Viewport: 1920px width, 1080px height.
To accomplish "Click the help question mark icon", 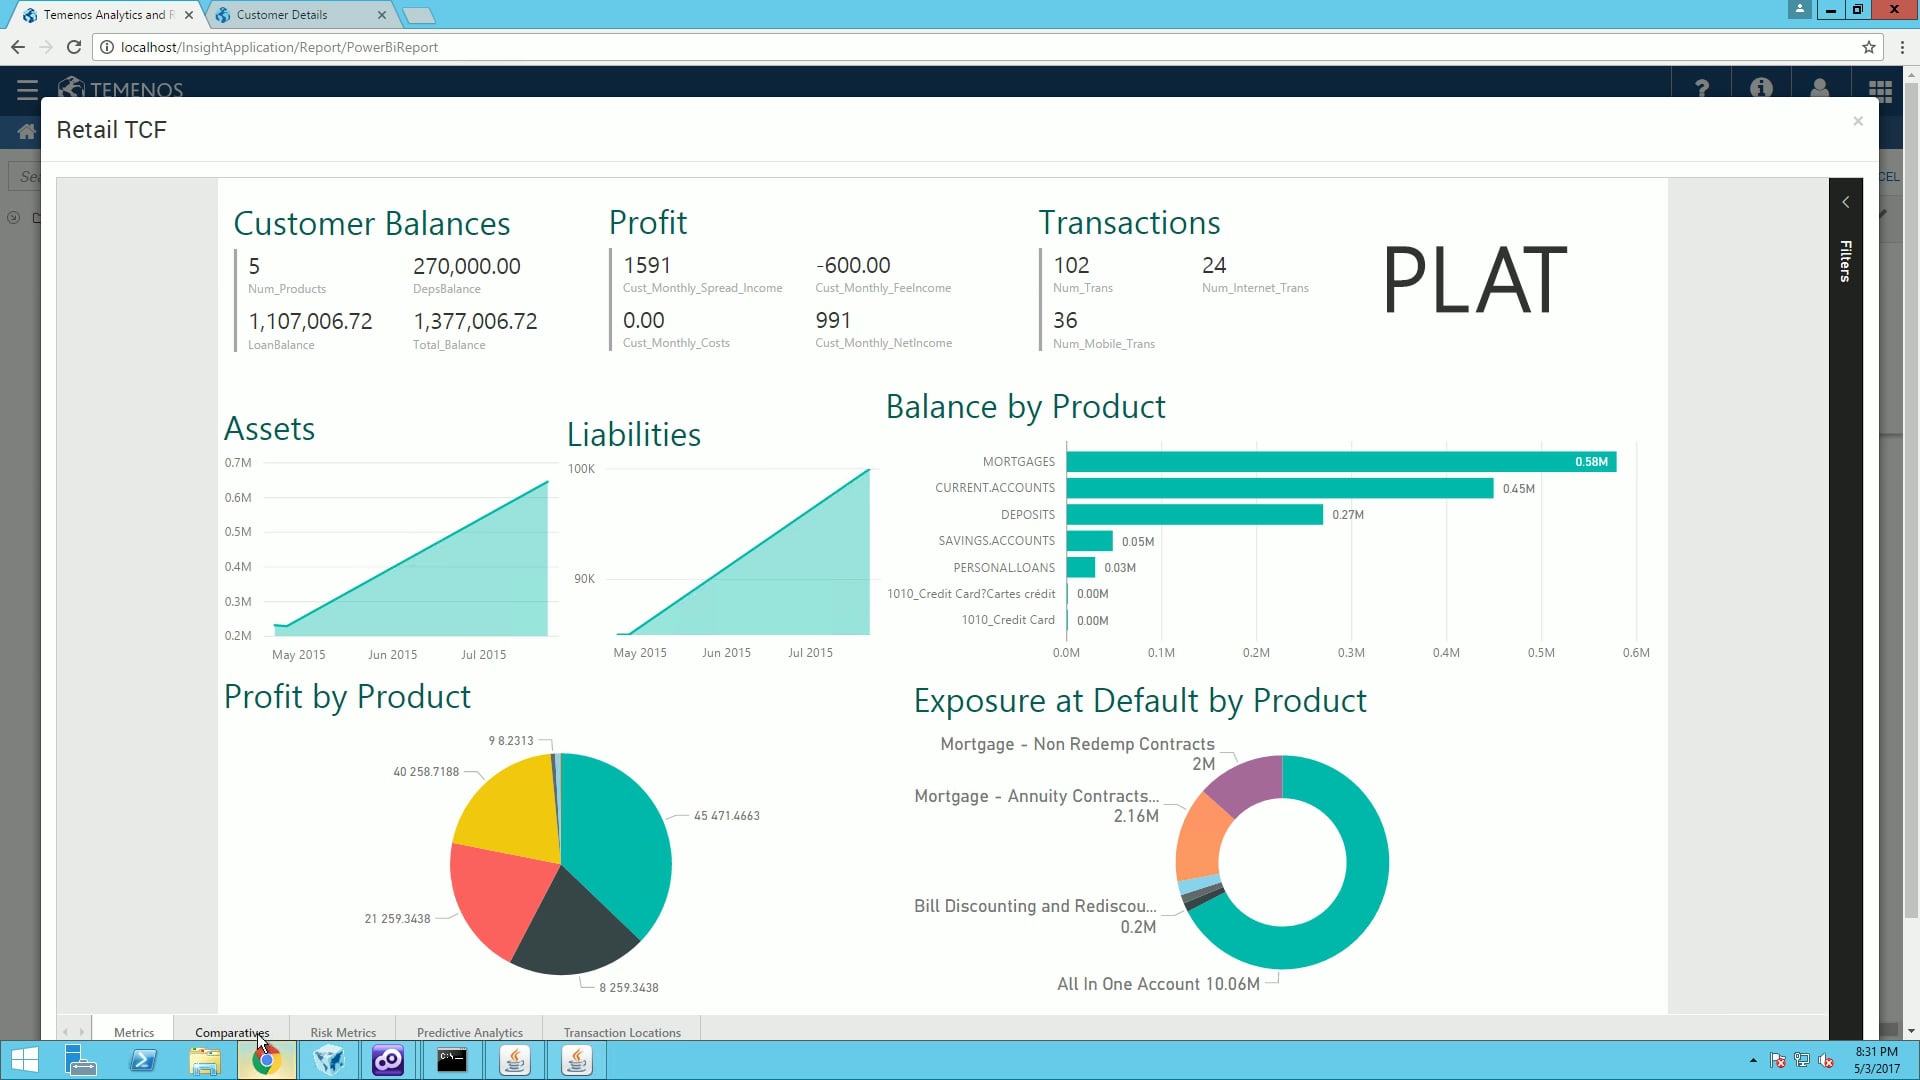I will click(x=1702, y=88).
